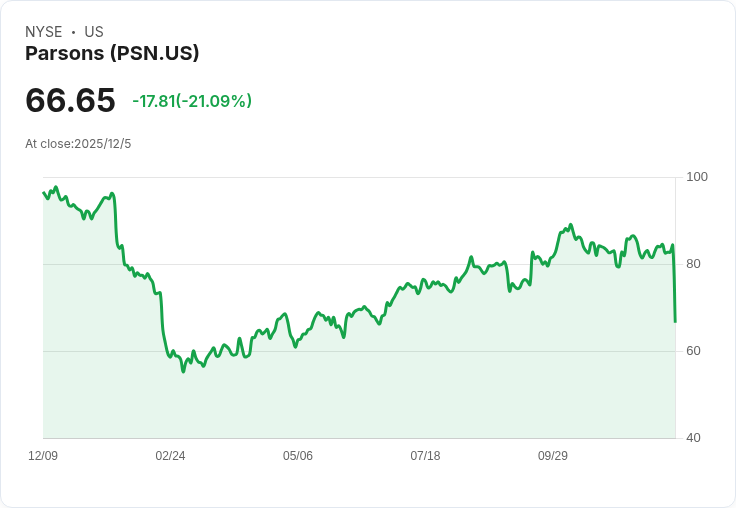Click the 12/09 date axis label
Screen dimensions: 736x508
pos(43,455)
